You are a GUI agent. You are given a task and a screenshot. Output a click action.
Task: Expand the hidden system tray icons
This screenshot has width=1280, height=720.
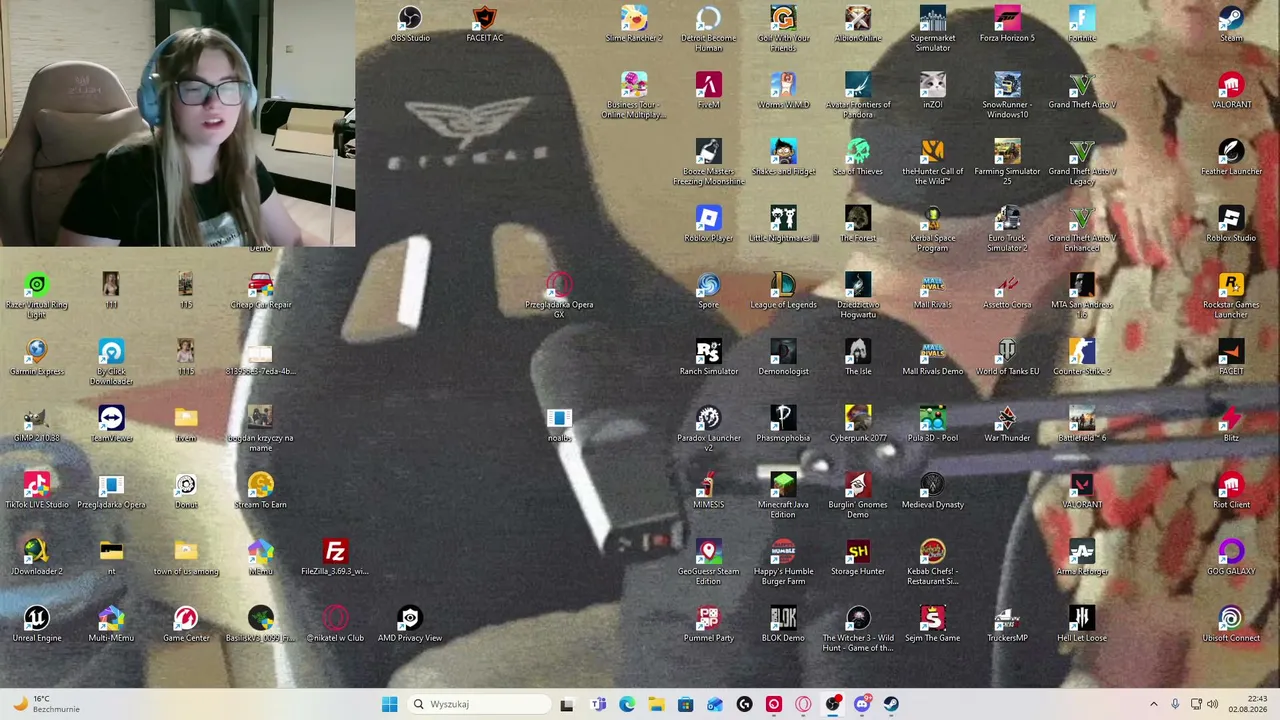click(1153, 704)
